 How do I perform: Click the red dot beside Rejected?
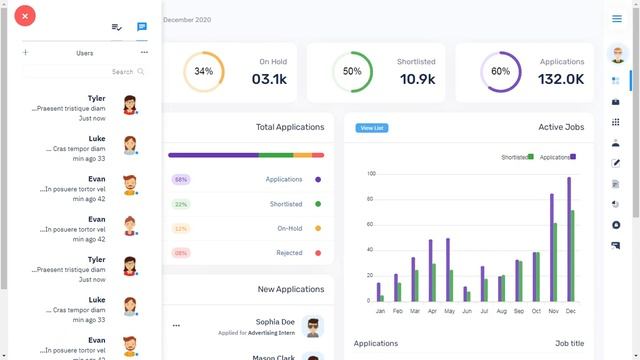[x=318, y=253]
